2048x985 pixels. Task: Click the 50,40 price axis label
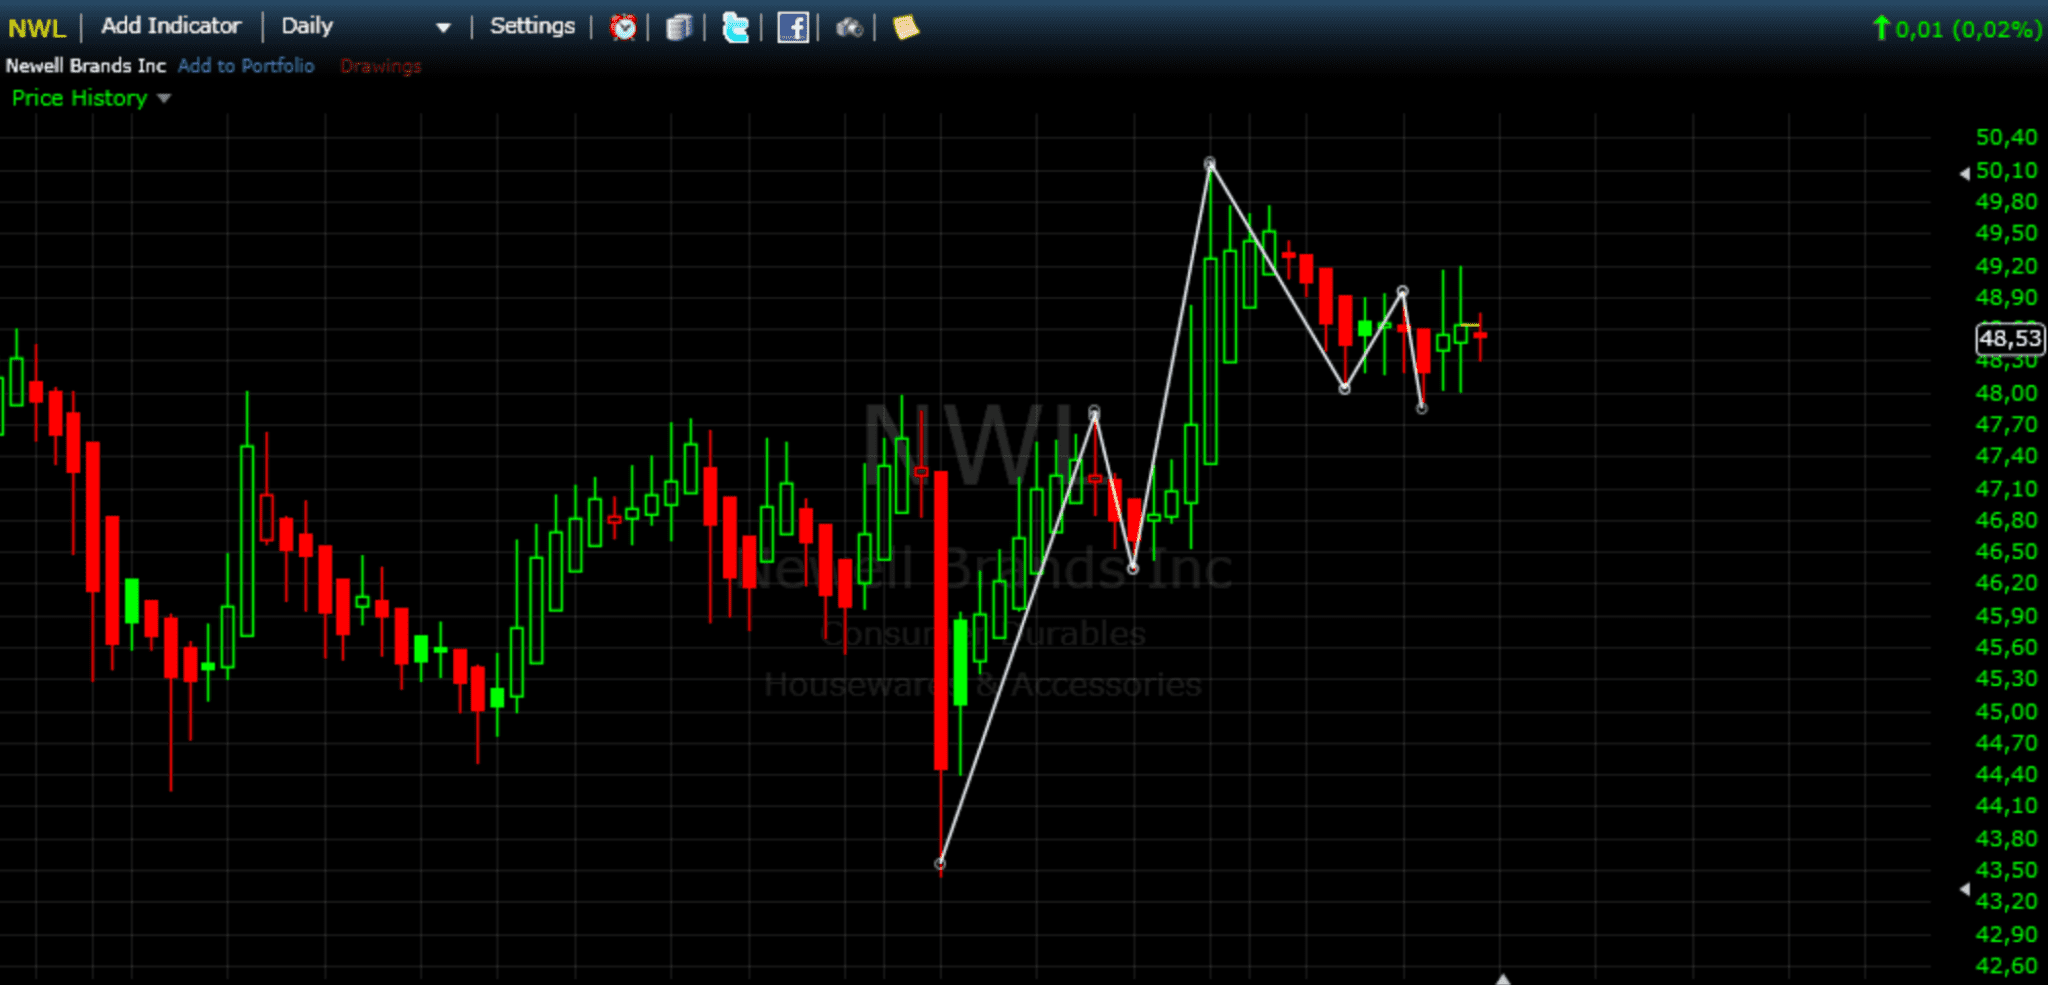(2006, 138)
